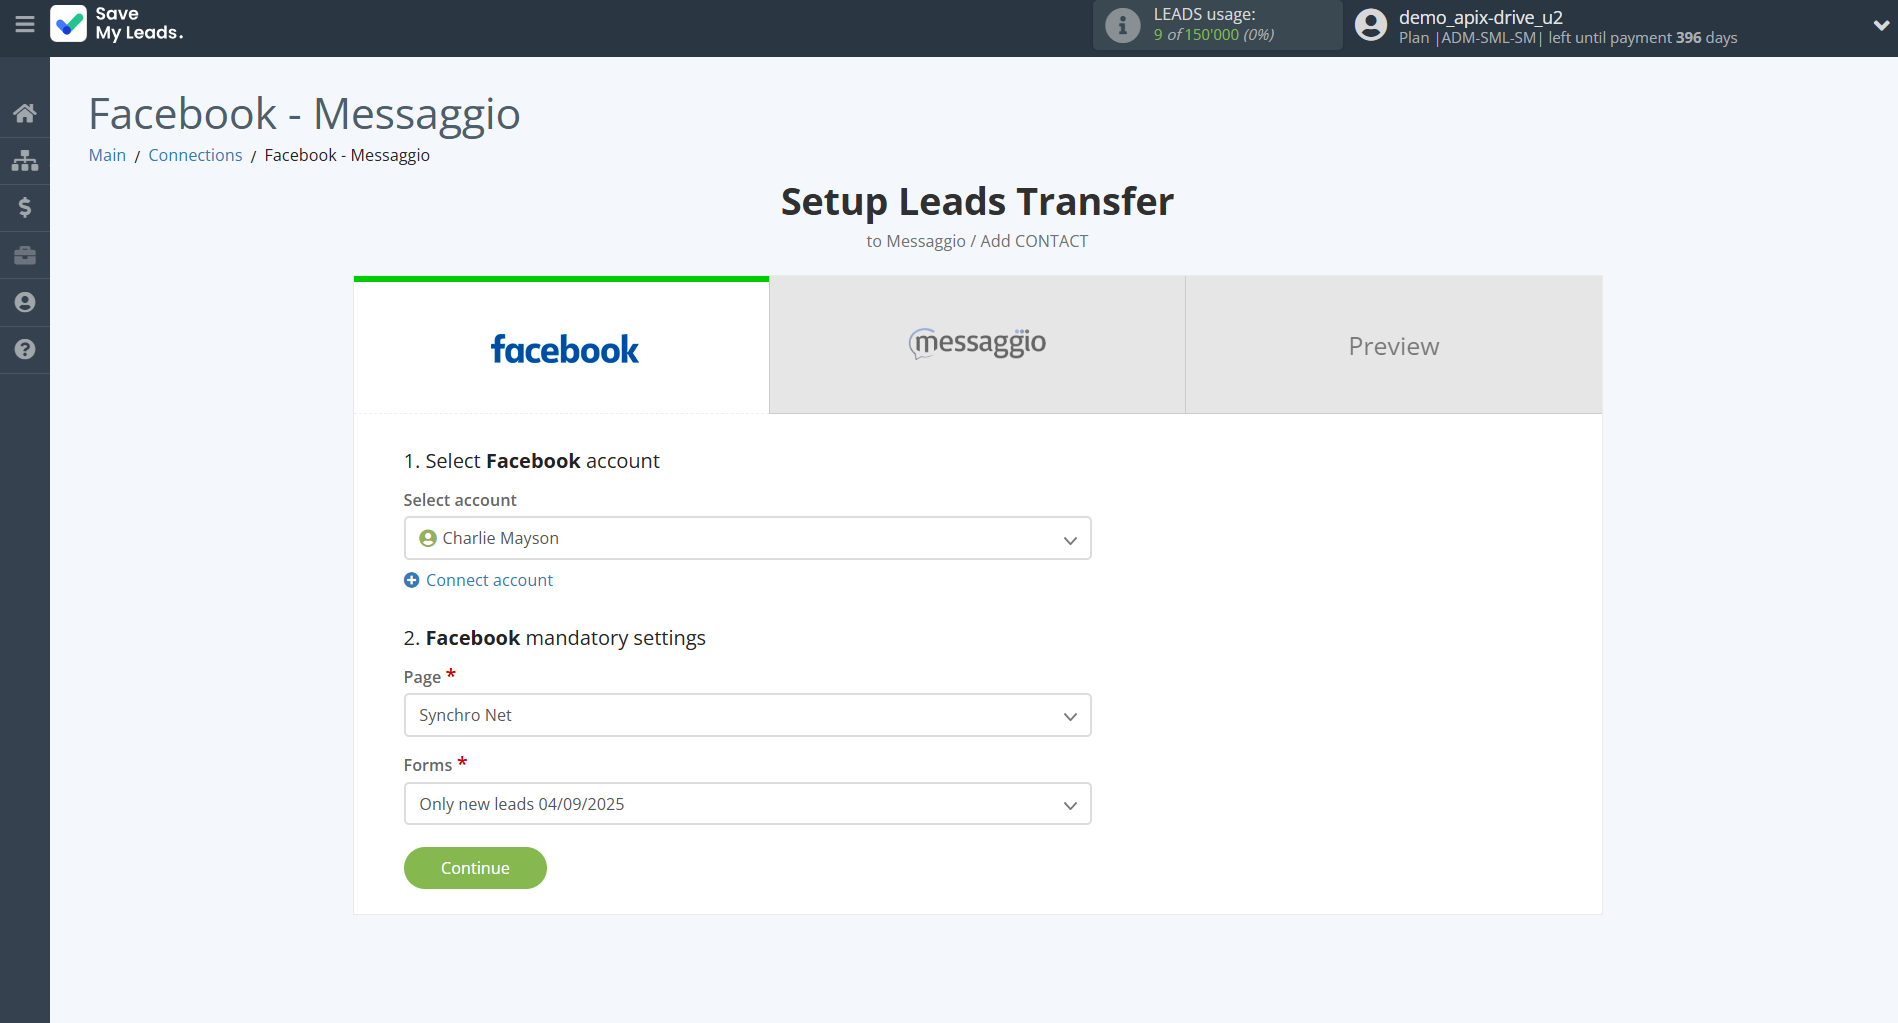Click the Save My Leads logo

tap(117, 24)
